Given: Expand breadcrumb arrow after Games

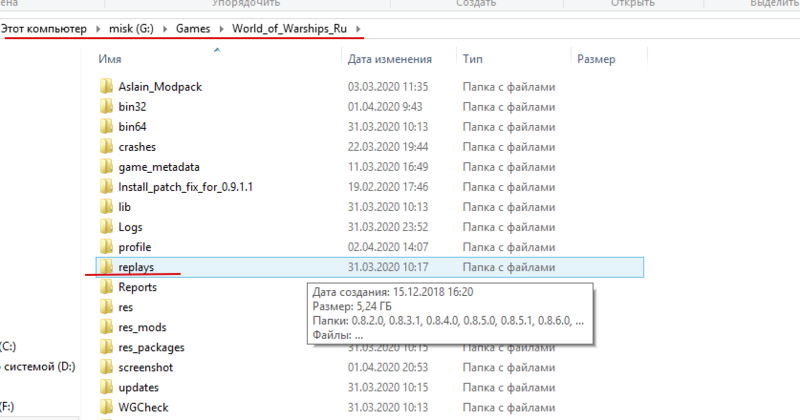Looking at the screenshot, I should 221,29.
